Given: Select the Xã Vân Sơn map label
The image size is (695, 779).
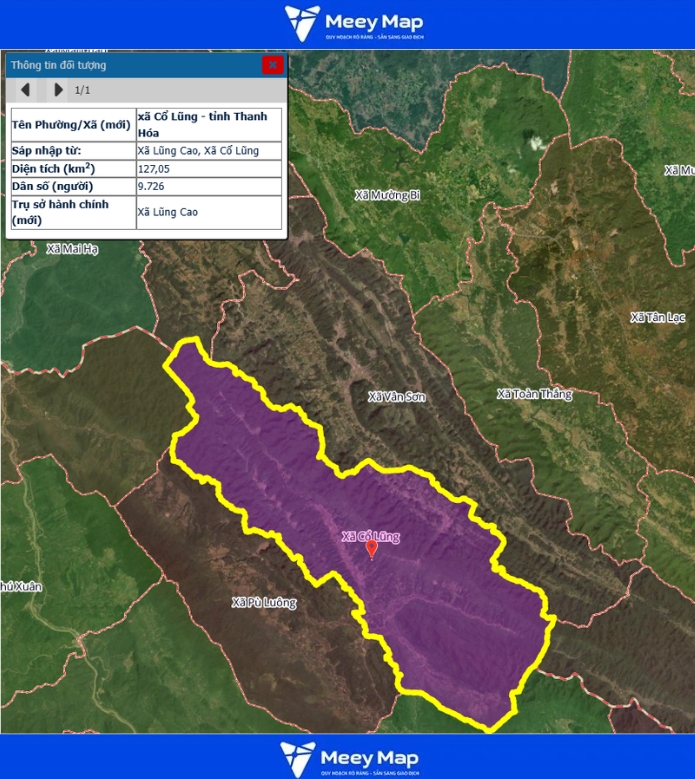Looking at the screenshot, I should click(x=397, y=397).
